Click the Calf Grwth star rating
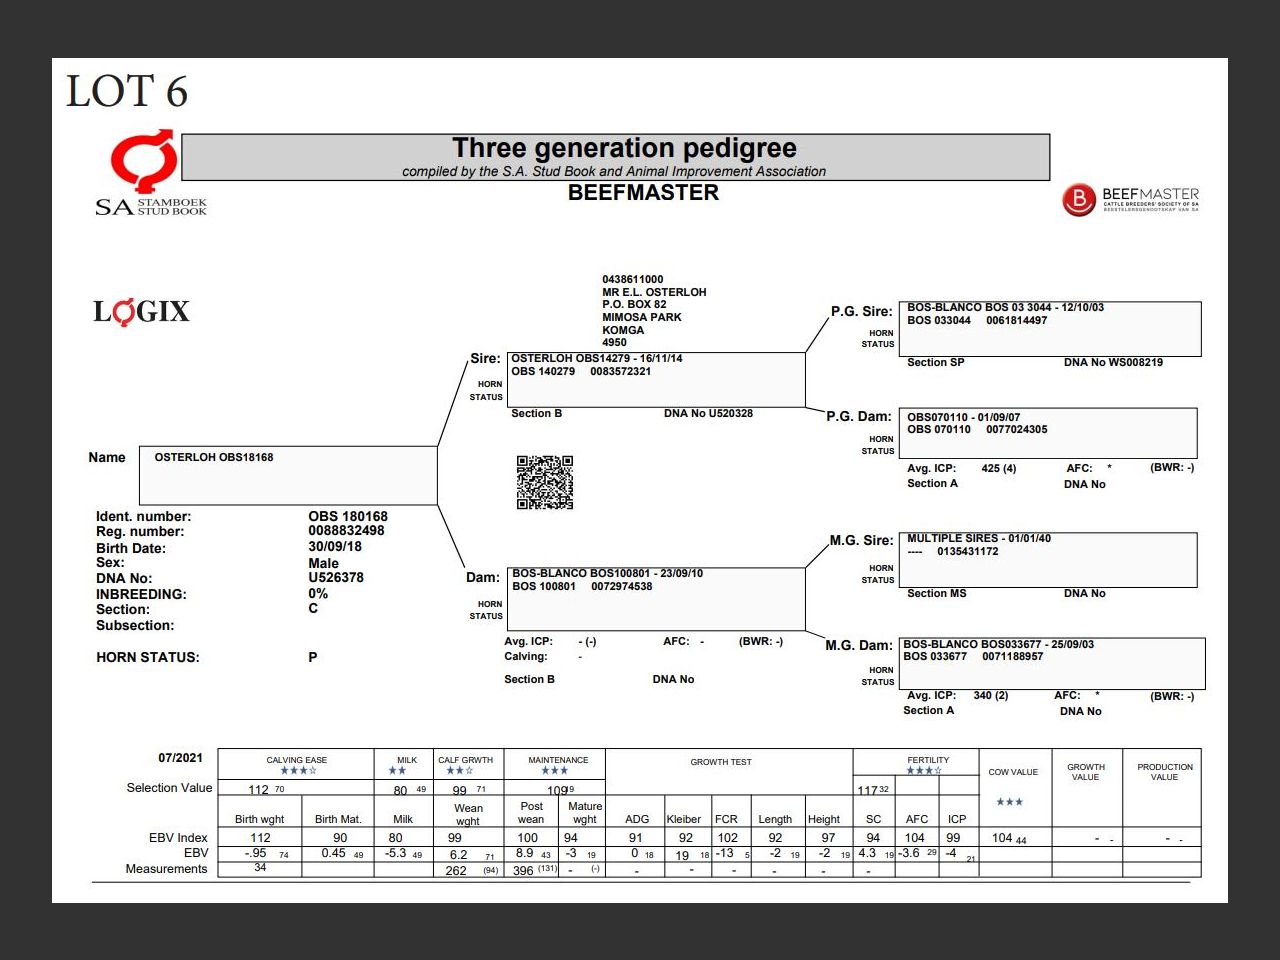The height and width of the screenshot is (960, 1280). click(x=459, y=771)
